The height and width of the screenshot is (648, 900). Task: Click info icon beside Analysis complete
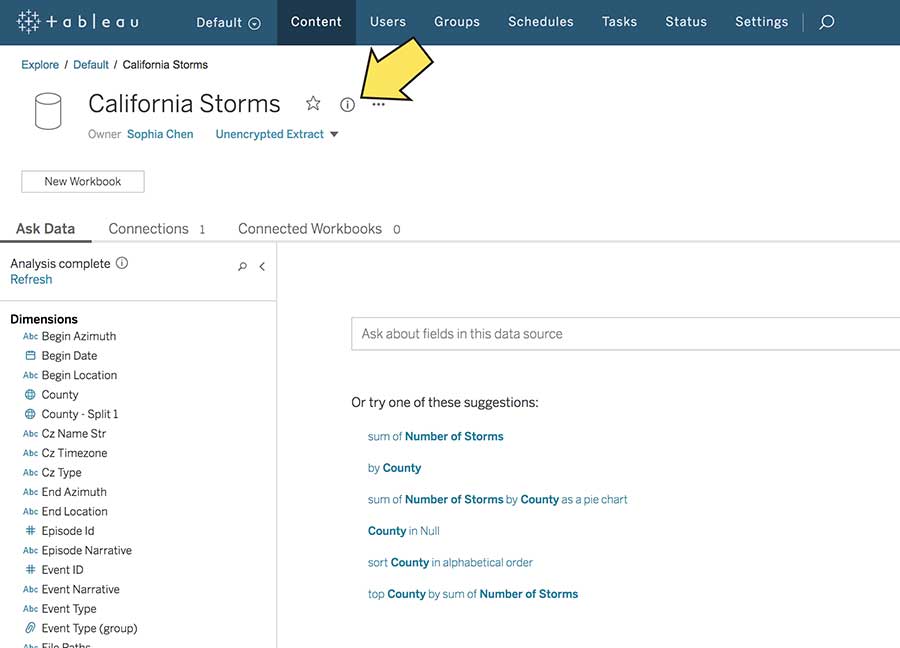pyautogui.click(x=122, y=263)
